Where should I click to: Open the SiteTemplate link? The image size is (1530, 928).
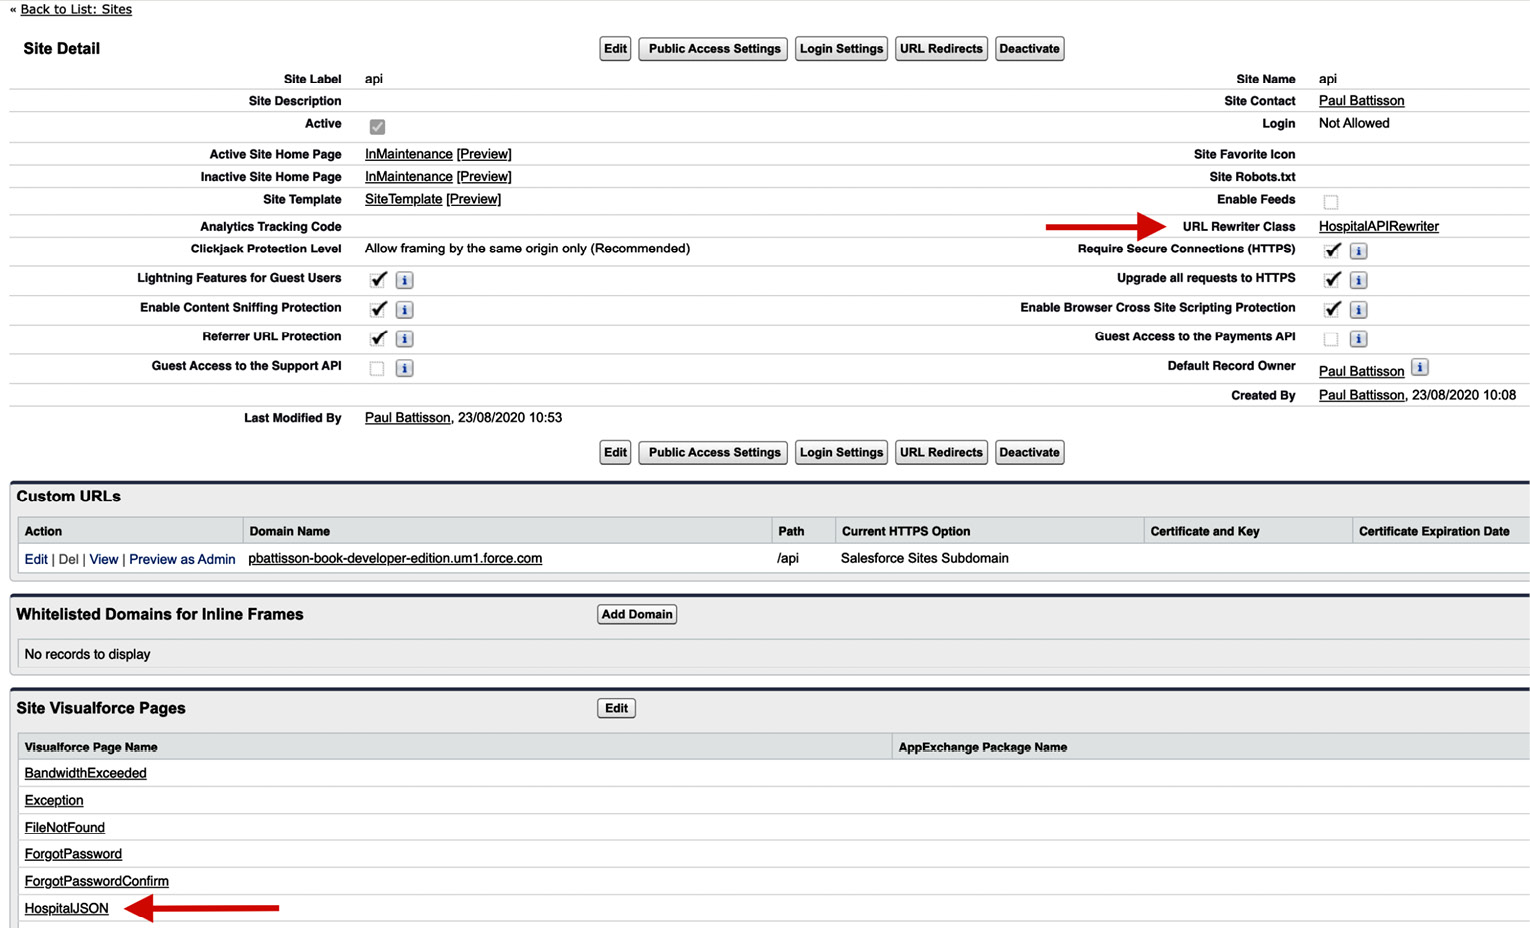(x=403, y=199)
